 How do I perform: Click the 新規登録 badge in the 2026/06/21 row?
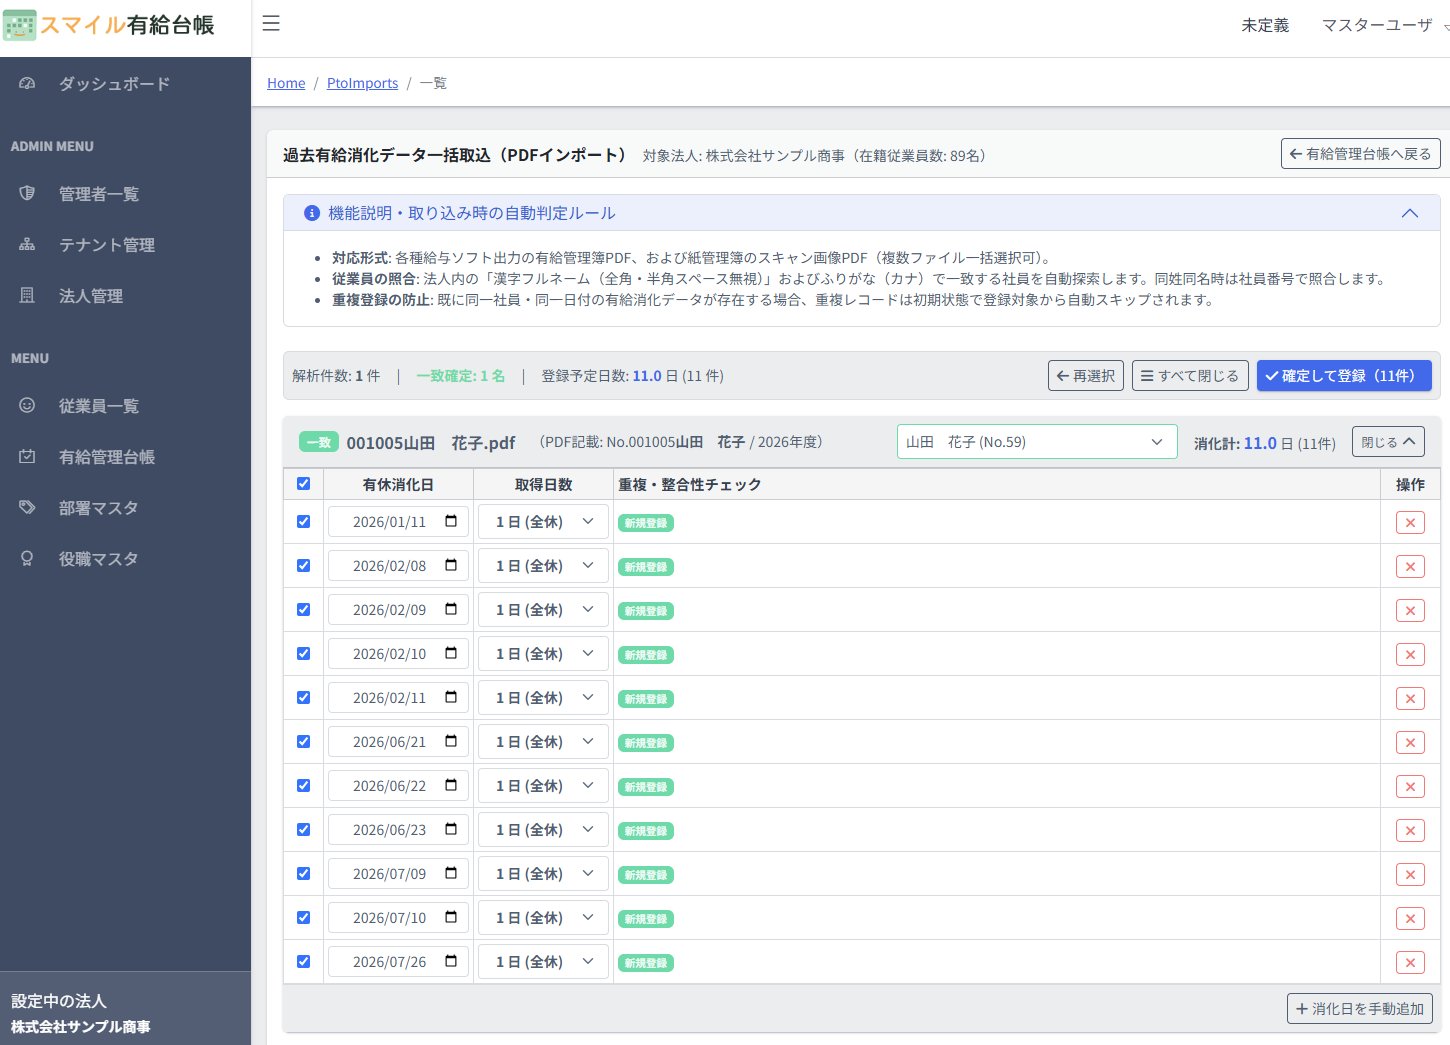[x=646, y=743]
